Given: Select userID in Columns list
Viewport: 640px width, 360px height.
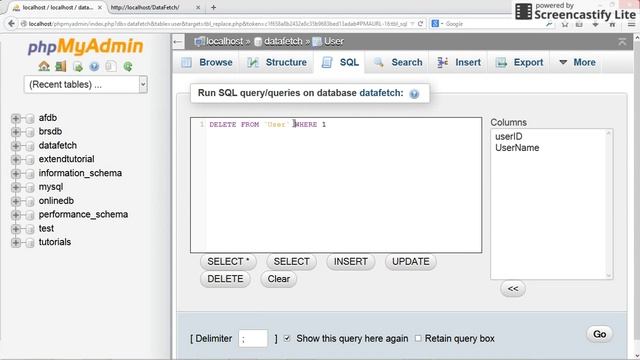Looking at the screenshot, I should point(509,137).
